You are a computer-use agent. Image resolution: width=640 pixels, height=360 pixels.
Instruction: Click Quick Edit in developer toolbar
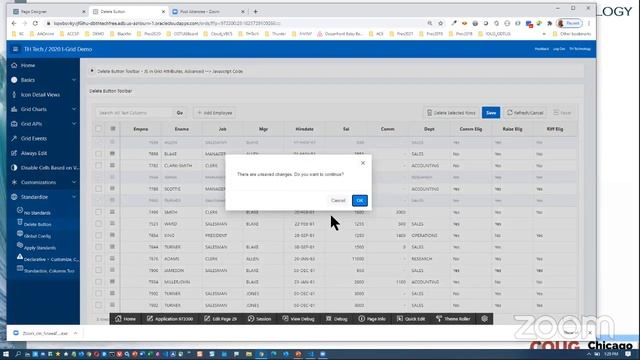[x=411, y=319]
